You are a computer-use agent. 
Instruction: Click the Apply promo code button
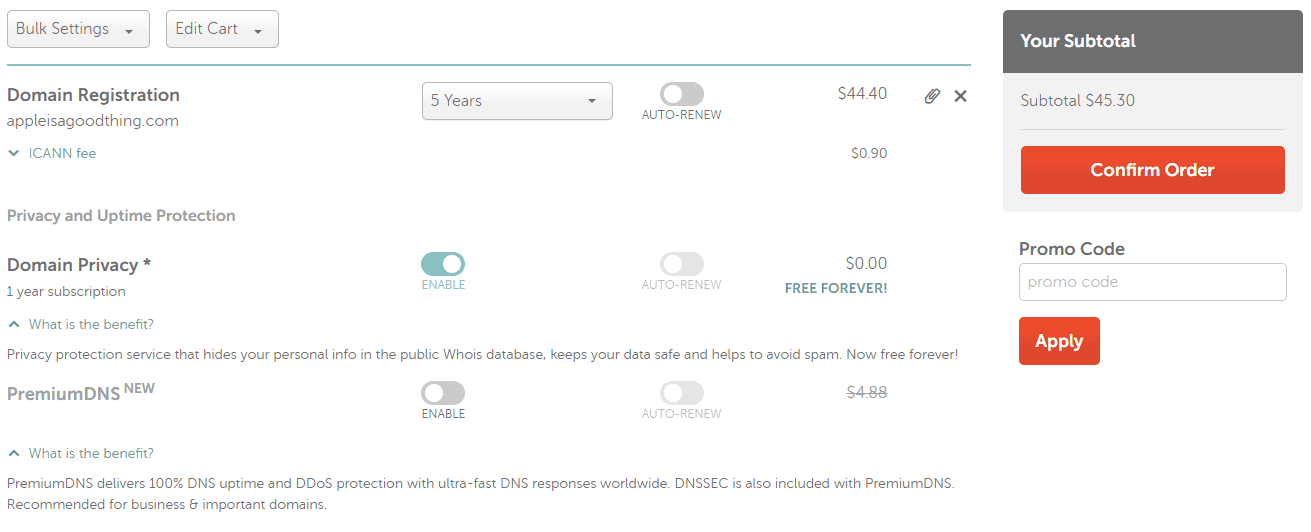point(1059,341)
